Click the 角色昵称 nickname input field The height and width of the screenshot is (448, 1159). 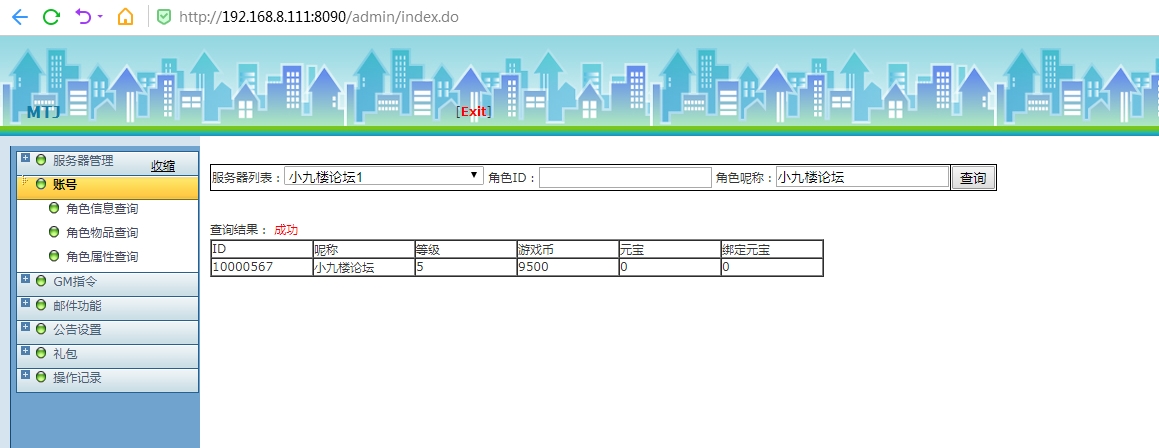[861, 177]
